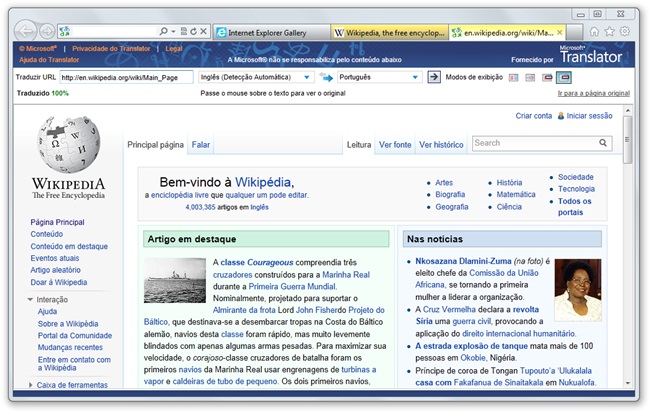The width and height of the screenshot is (650, 413).
Task: Click the page scrollbar down arrow
Action: point(628,383)
